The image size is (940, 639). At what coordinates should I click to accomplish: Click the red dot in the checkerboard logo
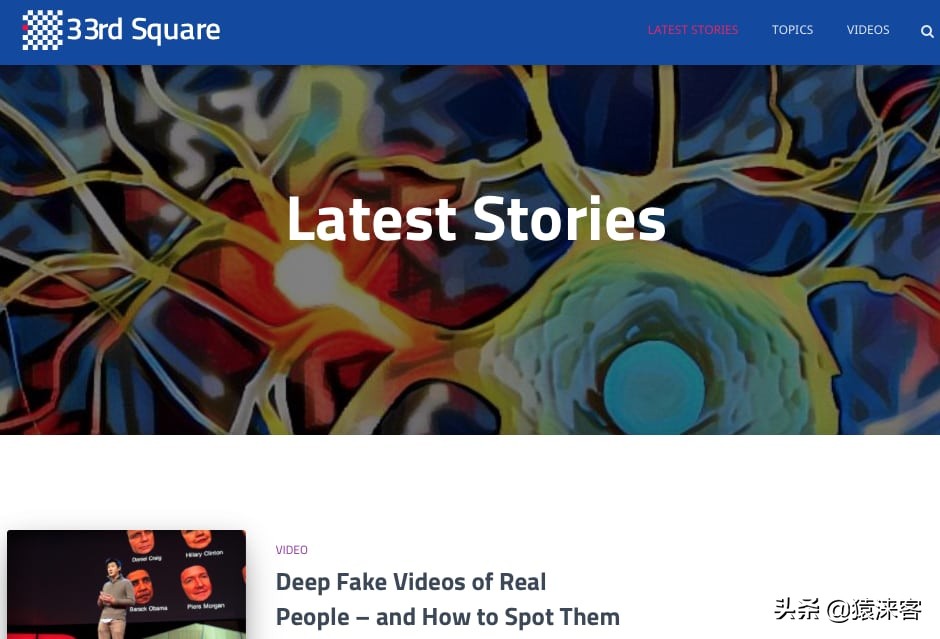25,28
